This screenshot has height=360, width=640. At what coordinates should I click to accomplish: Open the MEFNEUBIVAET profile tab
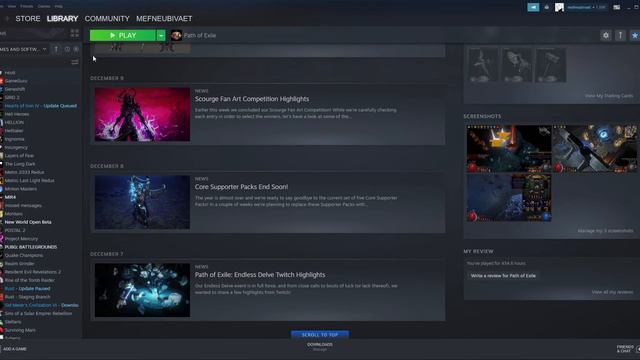pos(164,19)
